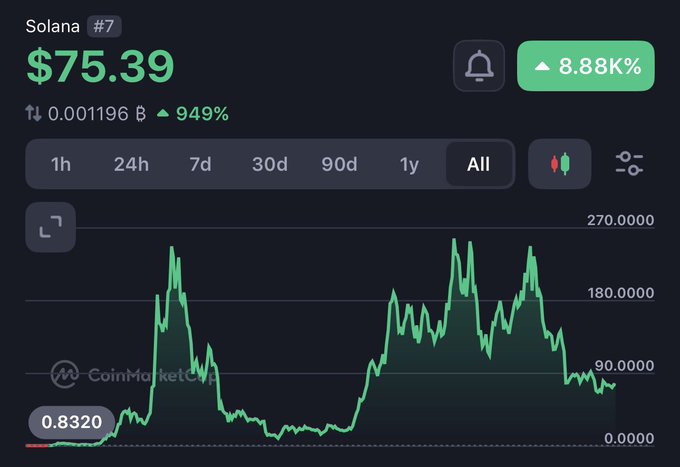
Task: Tap the 0.001196 BTC value
Action: click(97, 114)
